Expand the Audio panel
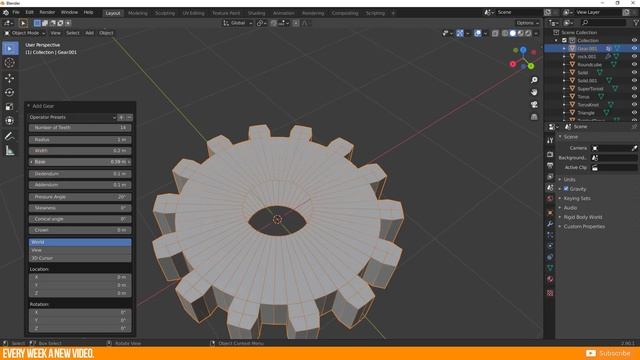The image size is (640, 360). point(570,208)
